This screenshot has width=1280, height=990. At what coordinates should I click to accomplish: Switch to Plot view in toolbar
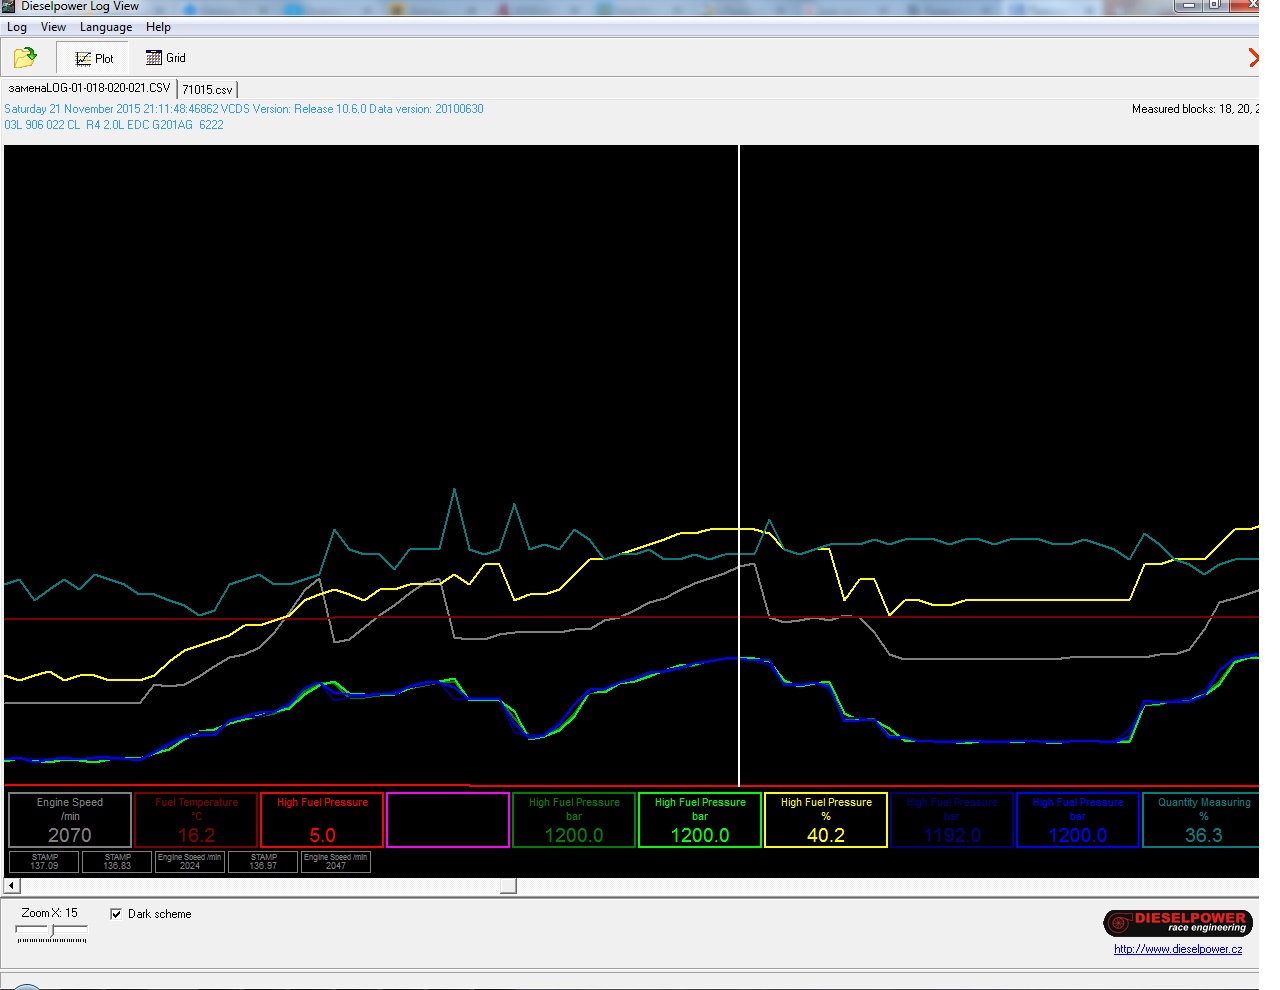click(94, 58)
